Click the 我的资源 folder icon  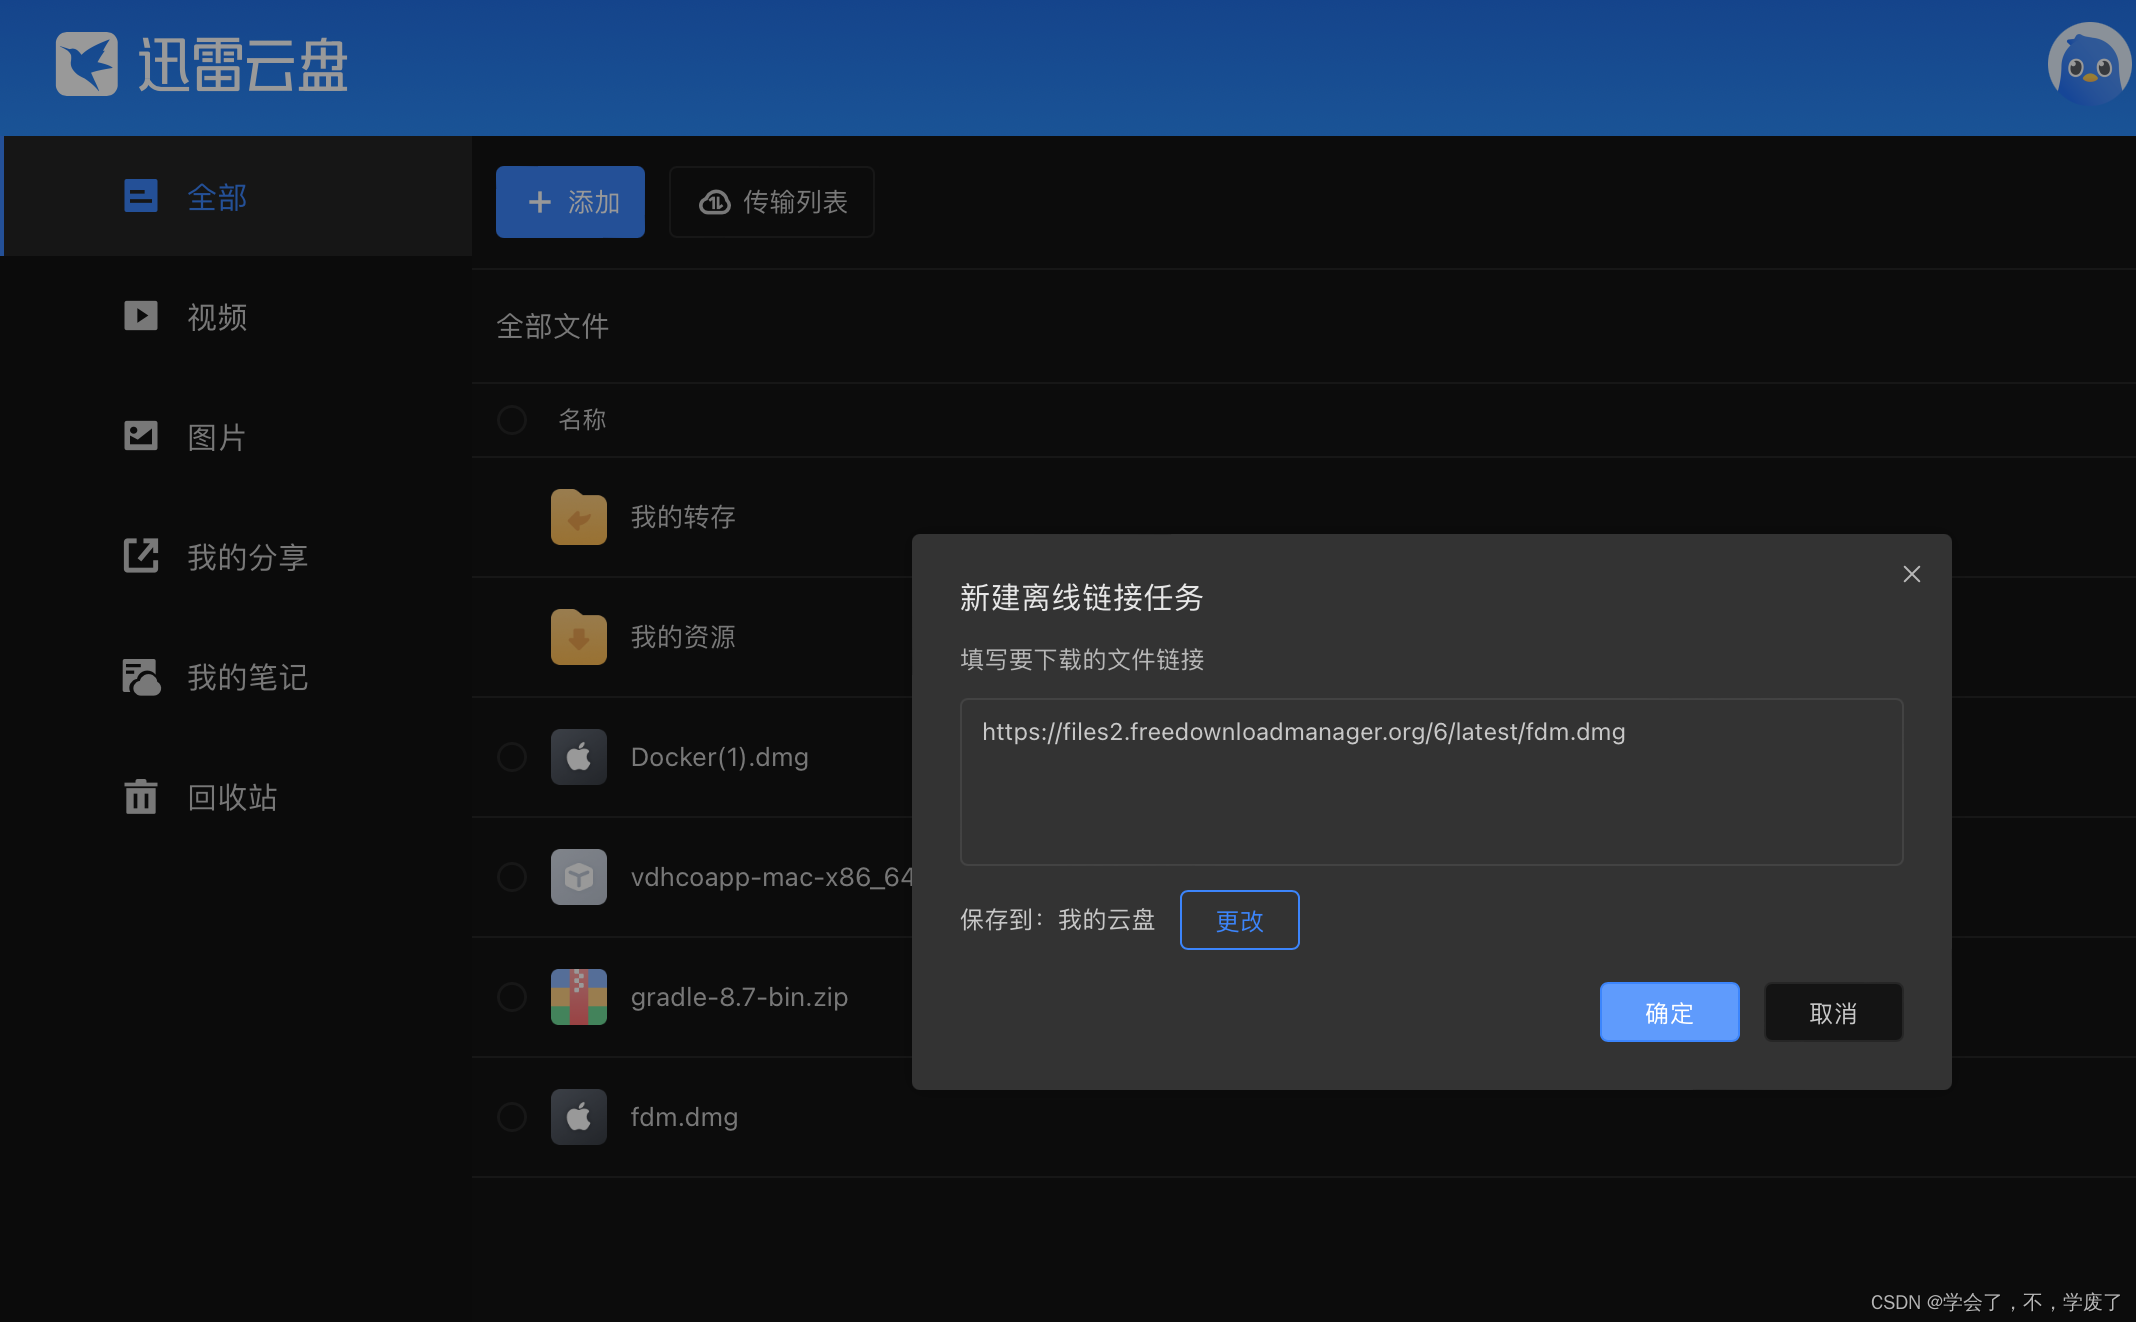(x=578, y=637)
